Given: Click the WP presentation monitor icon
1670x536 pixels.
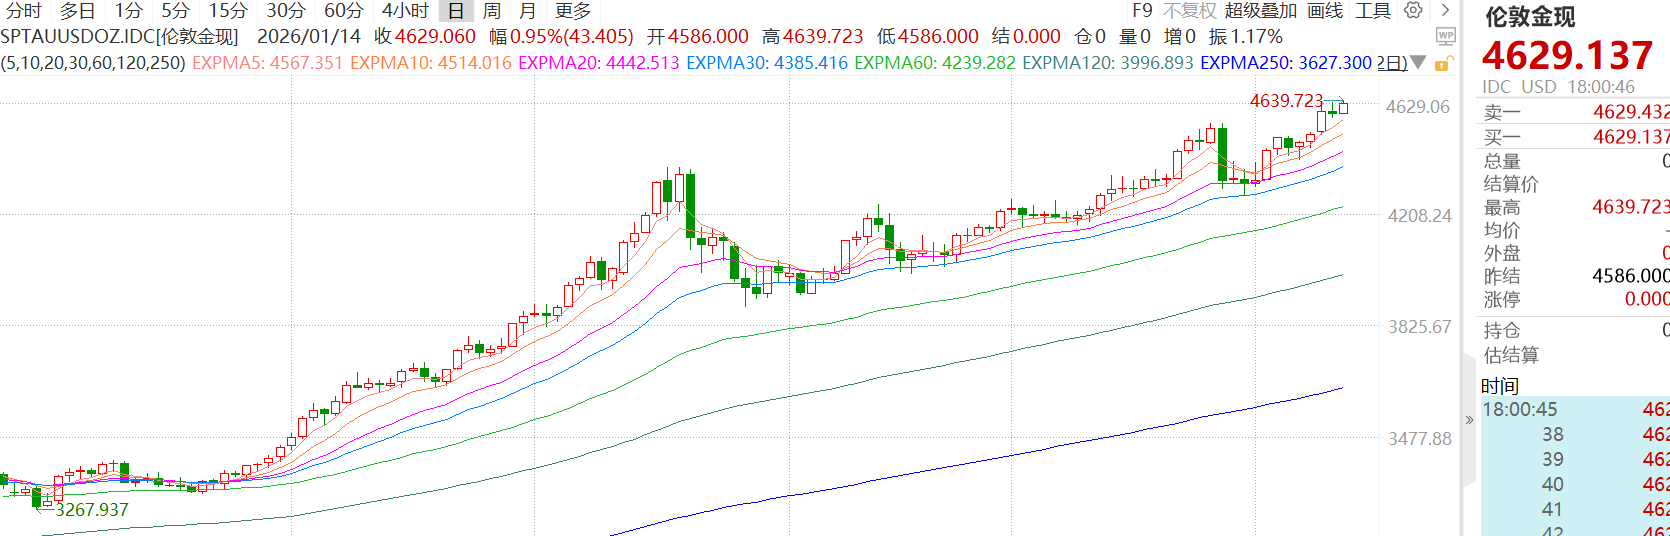Looking at the screenshot, I should (x=1445, y=37).
